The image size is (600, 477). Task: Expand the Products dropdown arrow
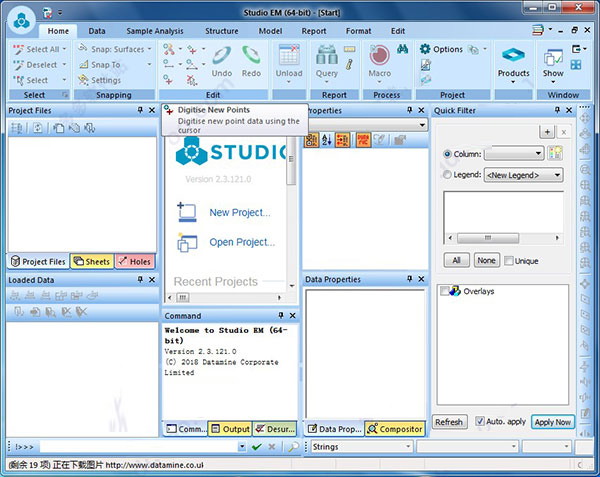513,82
